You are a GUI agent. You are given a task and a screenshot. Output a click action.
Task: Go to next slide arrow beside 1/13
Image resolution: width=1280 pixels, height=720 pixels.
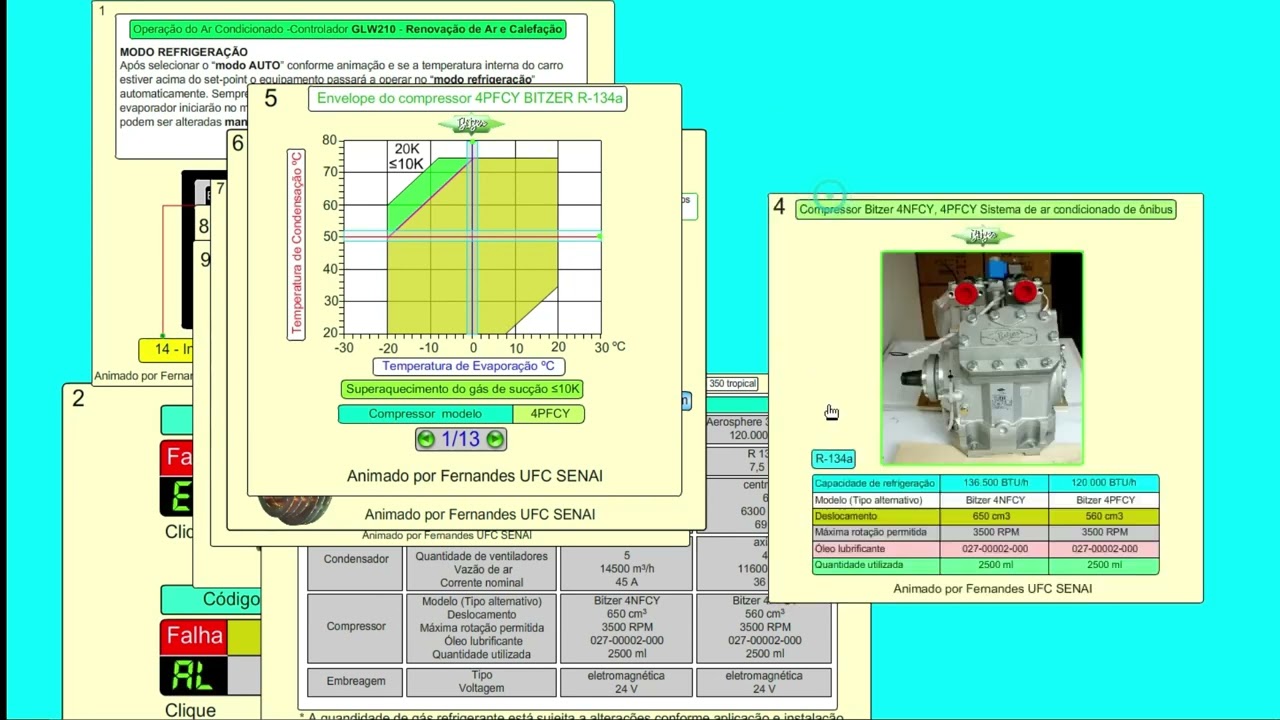495,439
